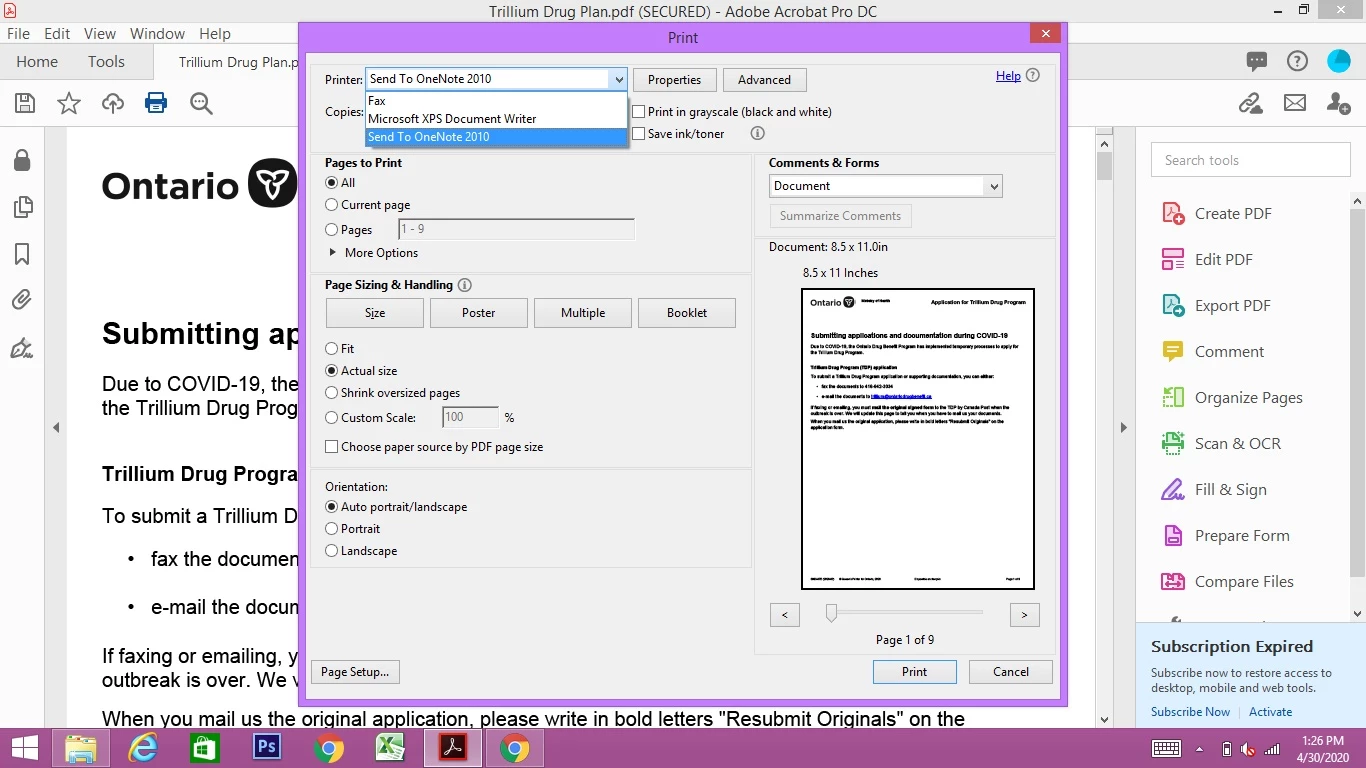Open the attachments paperclip panel

(x=22, y=300)
